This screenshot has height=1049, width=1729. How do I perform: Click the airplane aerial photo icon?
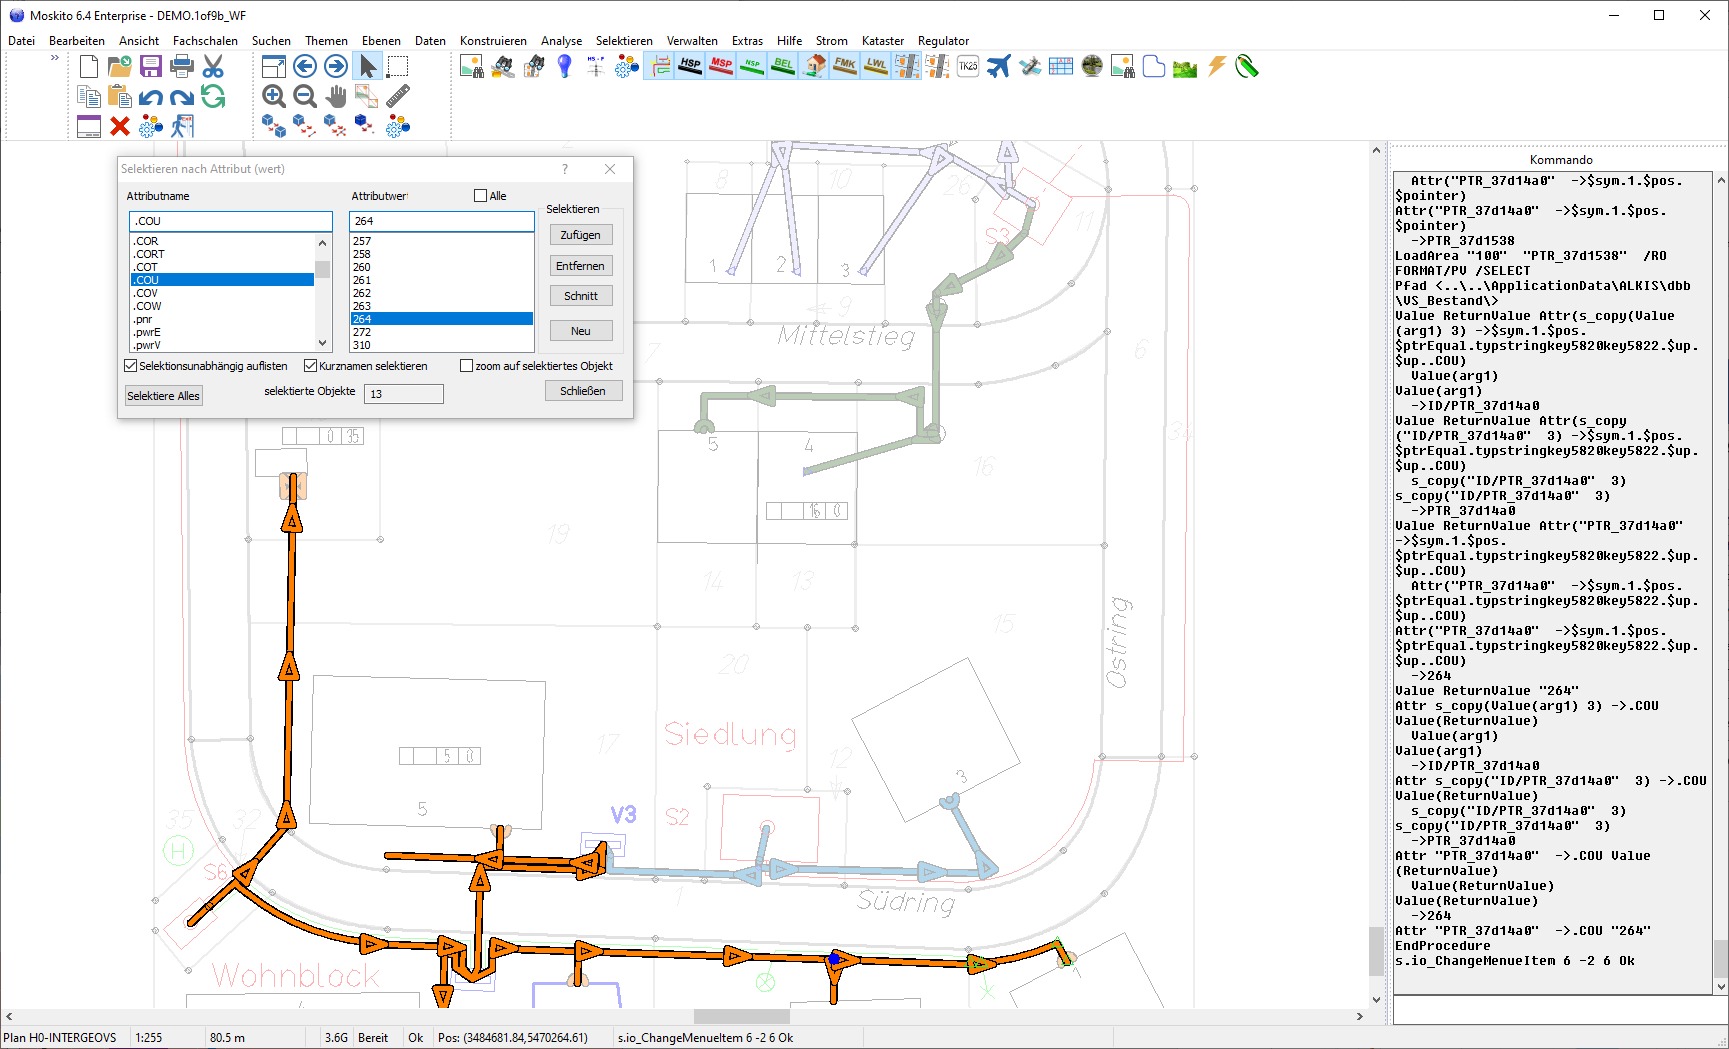tap(998, 66)
